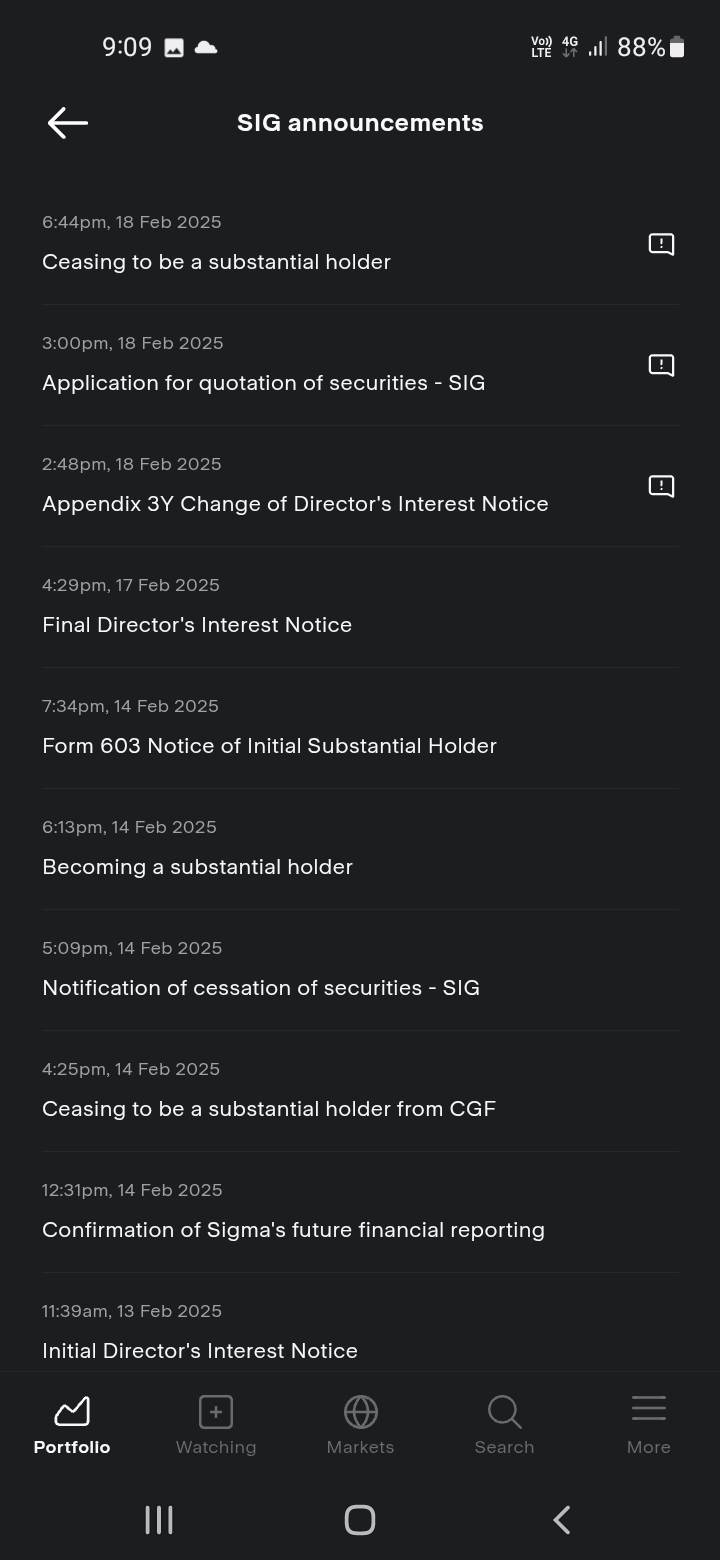Viewport: 720px width, 1560px height.
Task: Open Form 603 Notice of Initial Substantial Holder
Action: [x=269, y=746]
